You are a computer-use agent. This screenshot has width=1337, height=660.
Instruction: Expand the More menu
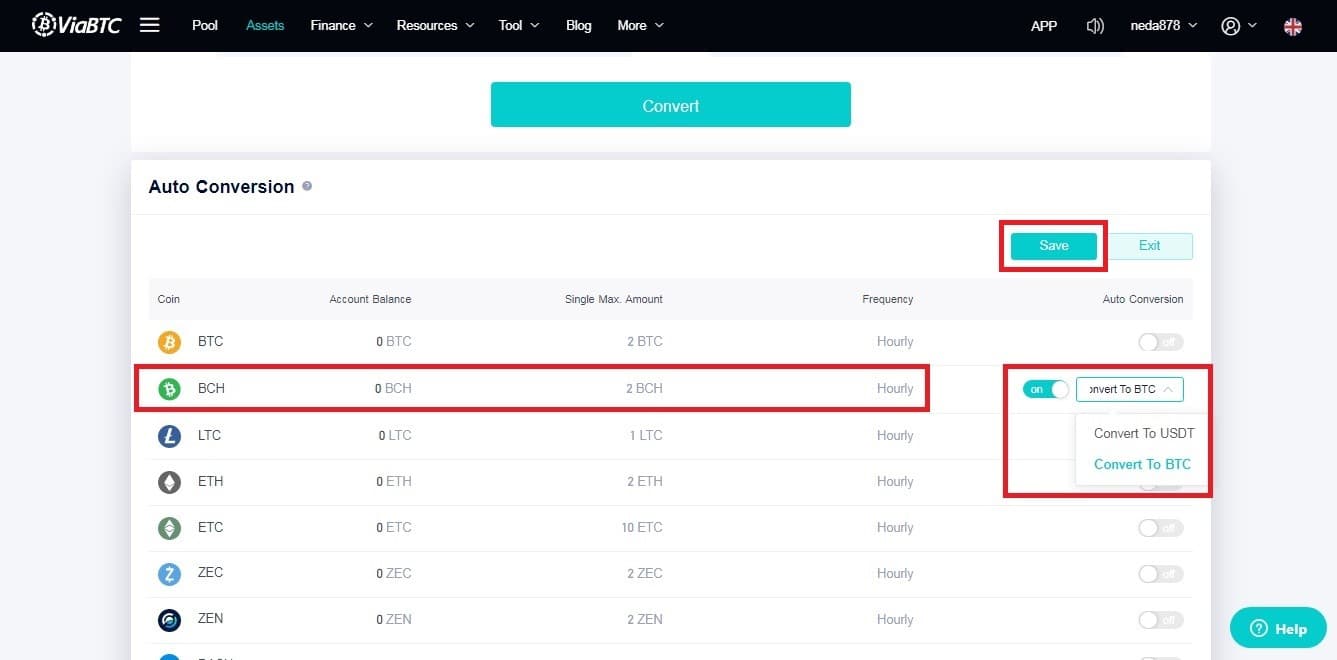pyautogui.click(x=640, y=25)
